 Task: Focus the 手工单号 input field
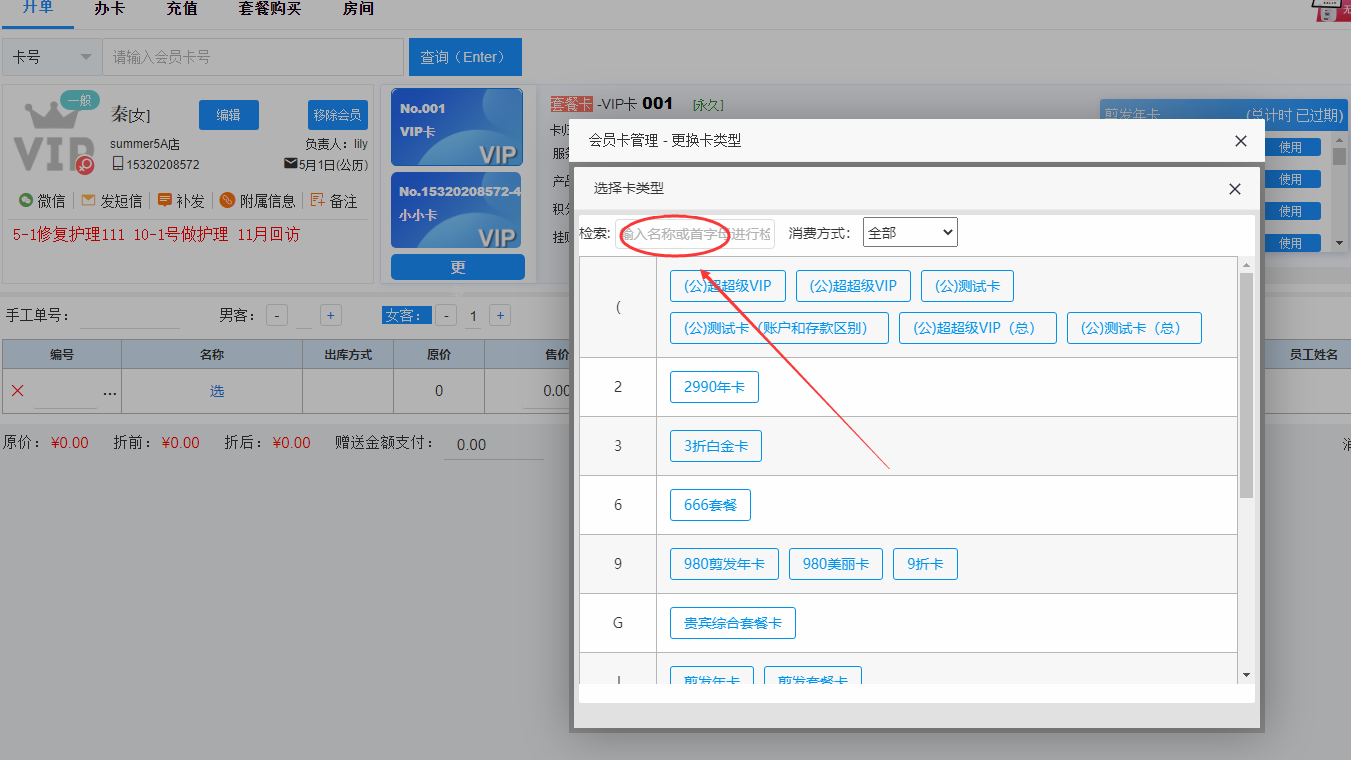(x=130, y=316)
